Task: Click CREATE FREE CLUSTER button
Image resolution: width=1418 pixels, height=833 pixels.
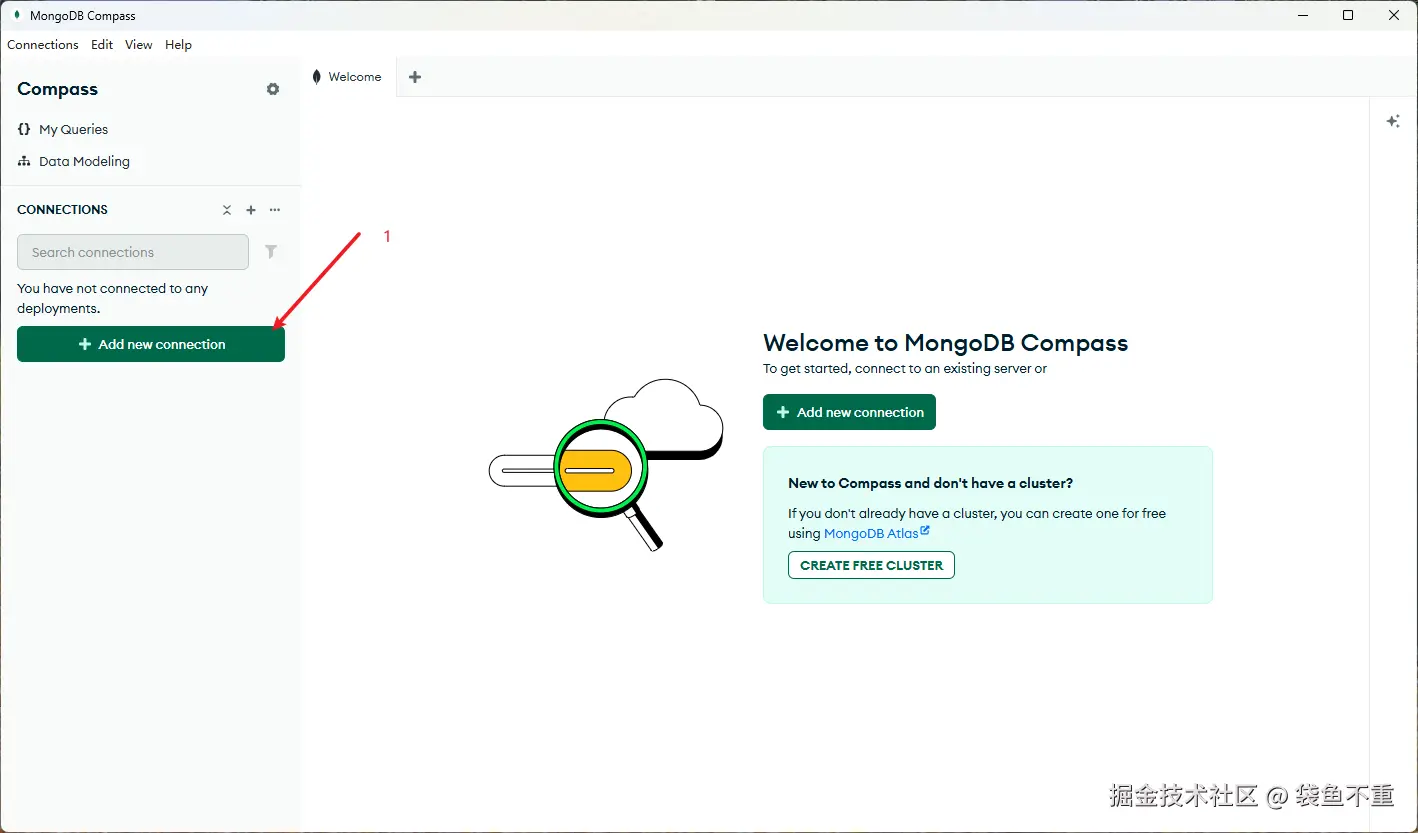Action: click(871, 565)
